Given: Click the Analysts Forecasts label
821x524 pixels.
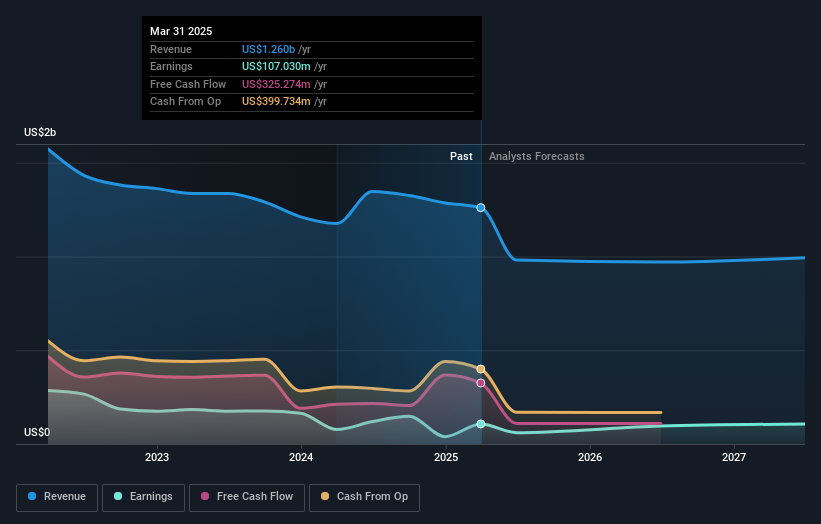Looking at the screenshot, I should click(x=537, y=157).
